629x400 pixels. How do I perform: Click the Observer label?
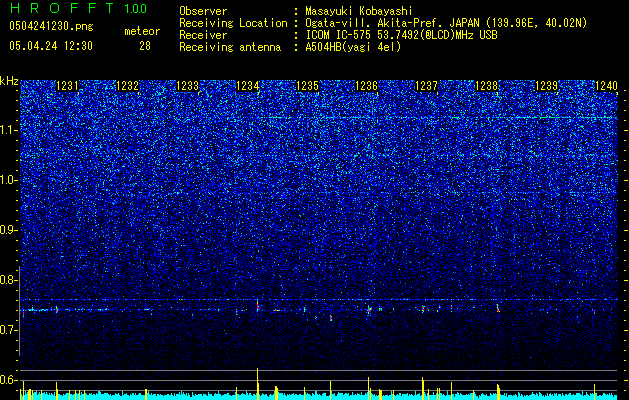tap(203, 11)
